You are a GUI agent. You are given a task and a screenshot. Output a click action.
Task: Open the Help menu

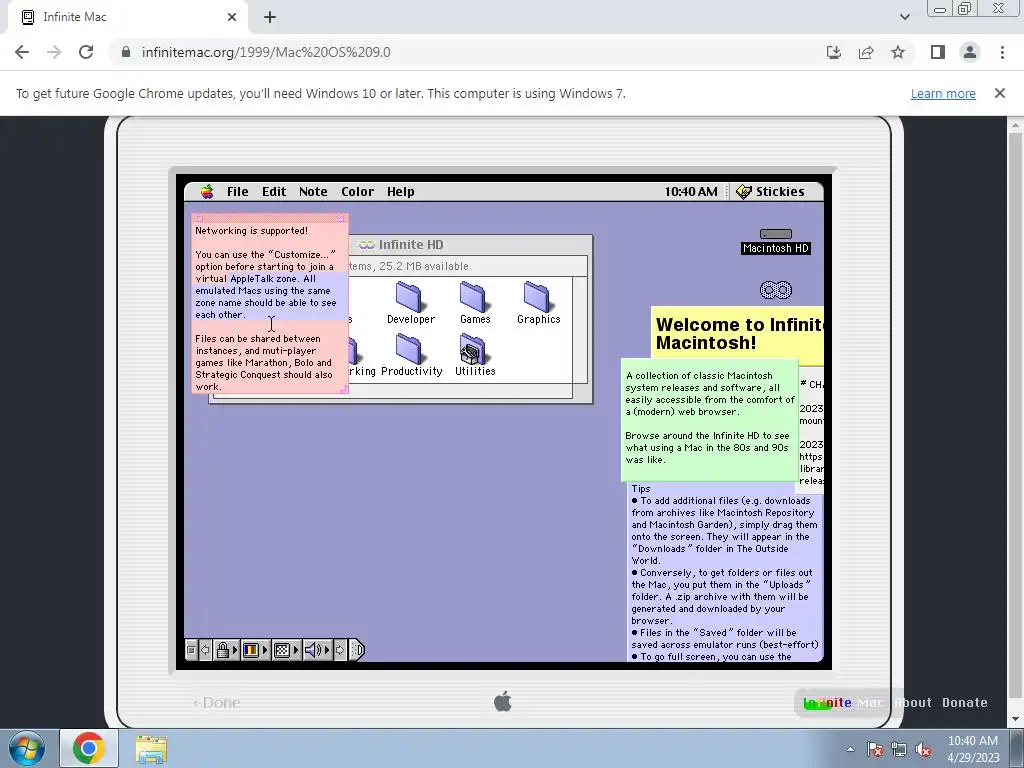[400, 191]
